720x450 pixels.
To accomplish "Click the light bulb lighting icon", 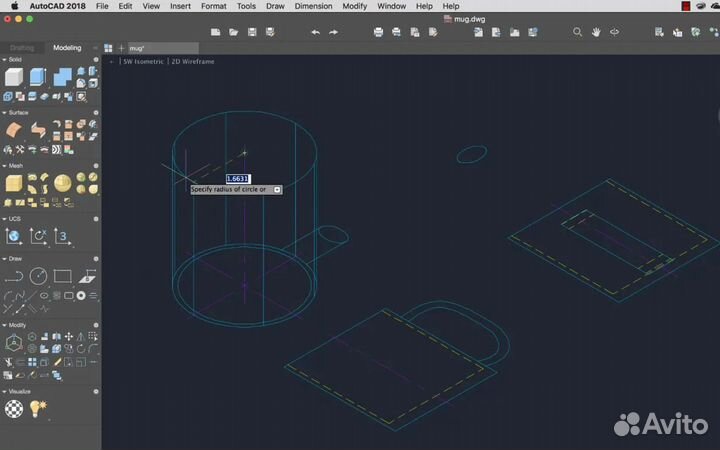I will click(38, 409).
